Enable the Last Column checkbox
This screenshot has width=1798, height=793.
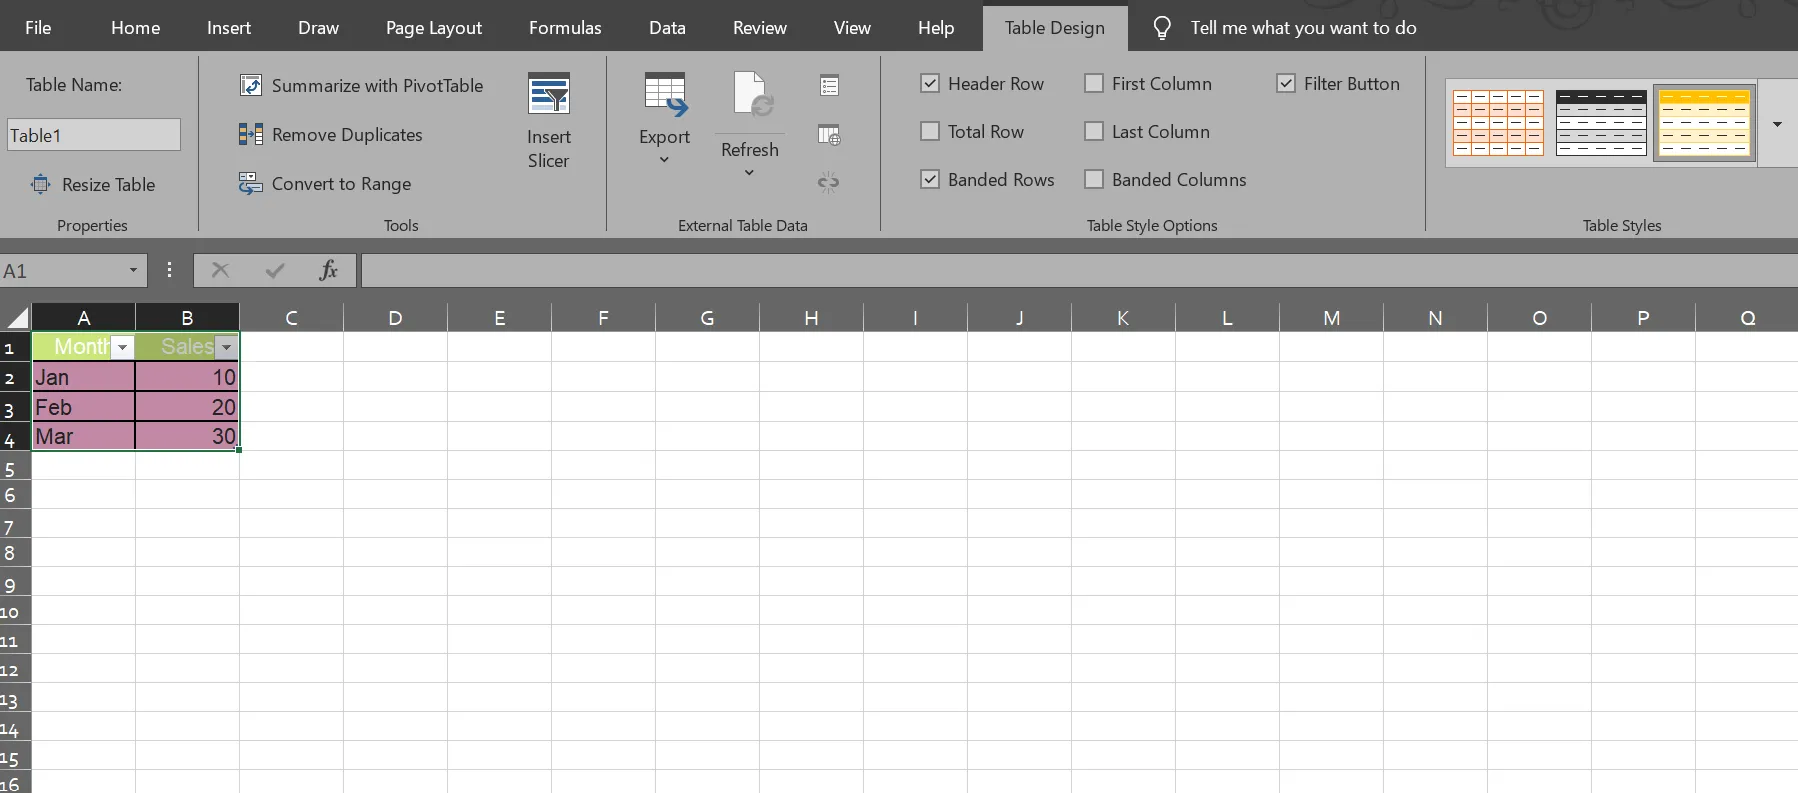click(1094, 131)
